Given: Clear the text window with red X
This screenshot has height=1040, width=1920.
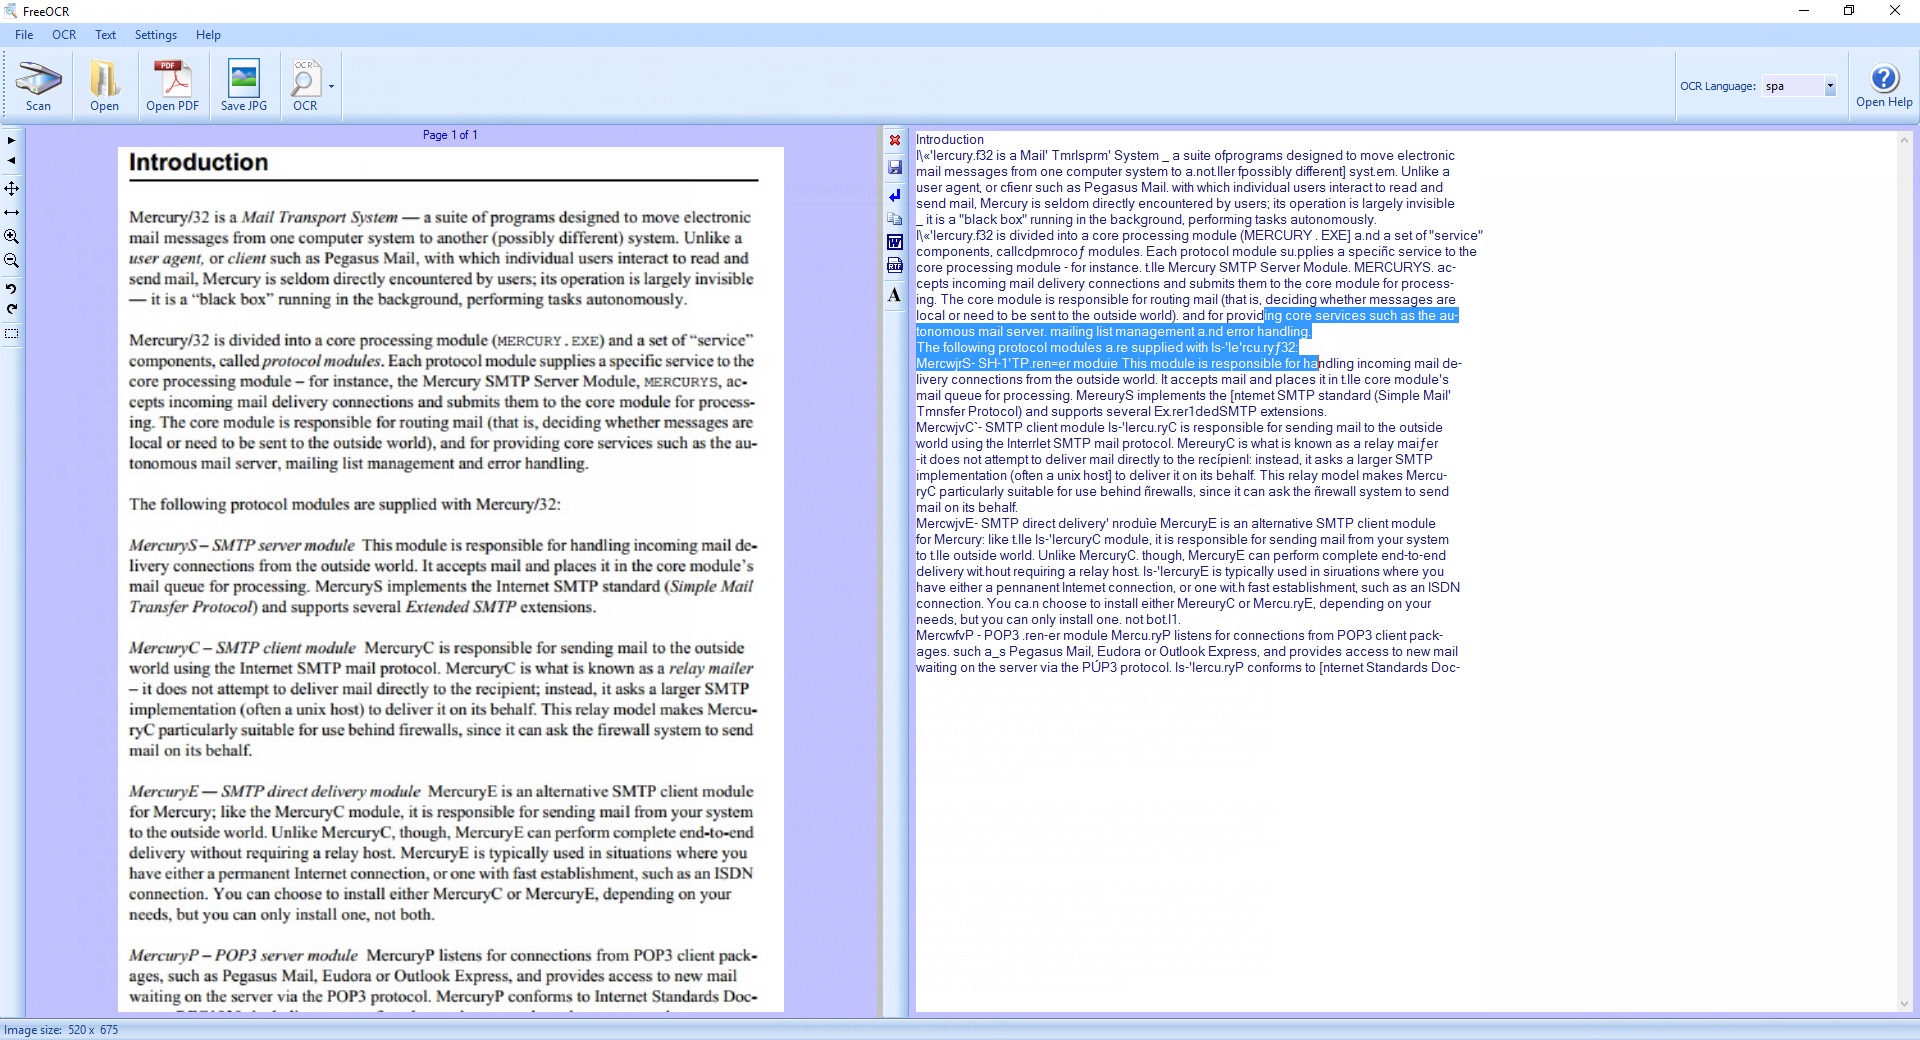Looking at the screenshot, I should click(895, 141).
